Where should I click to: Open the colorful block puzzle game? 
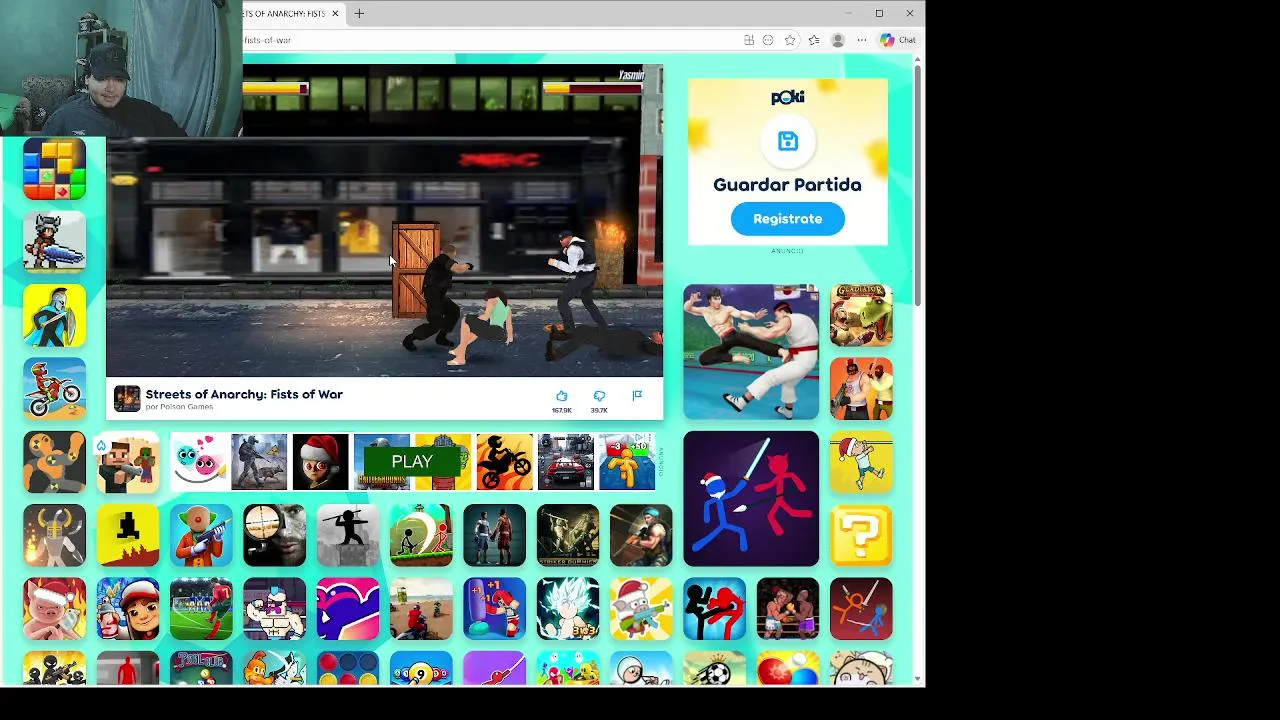[x=54, y=168]
